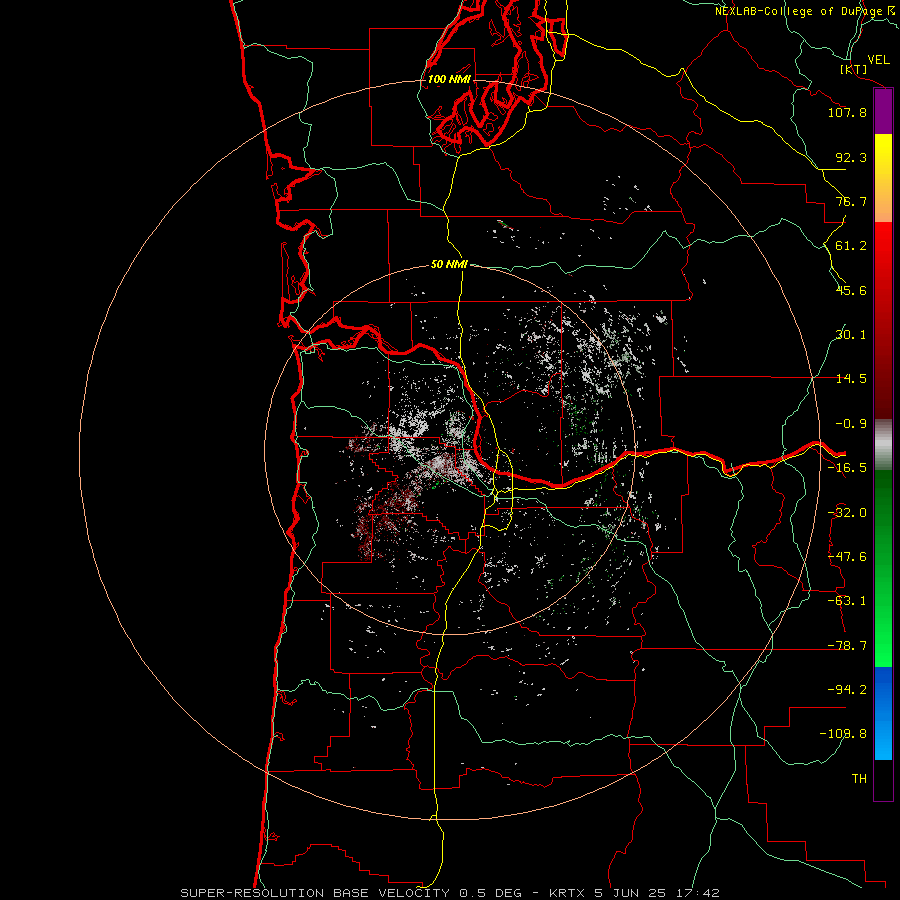Image resolution: width=900 pixels, height=900 pixels.
Task: Select the "50 NMI" range ring label
Action: click(449, 264)
